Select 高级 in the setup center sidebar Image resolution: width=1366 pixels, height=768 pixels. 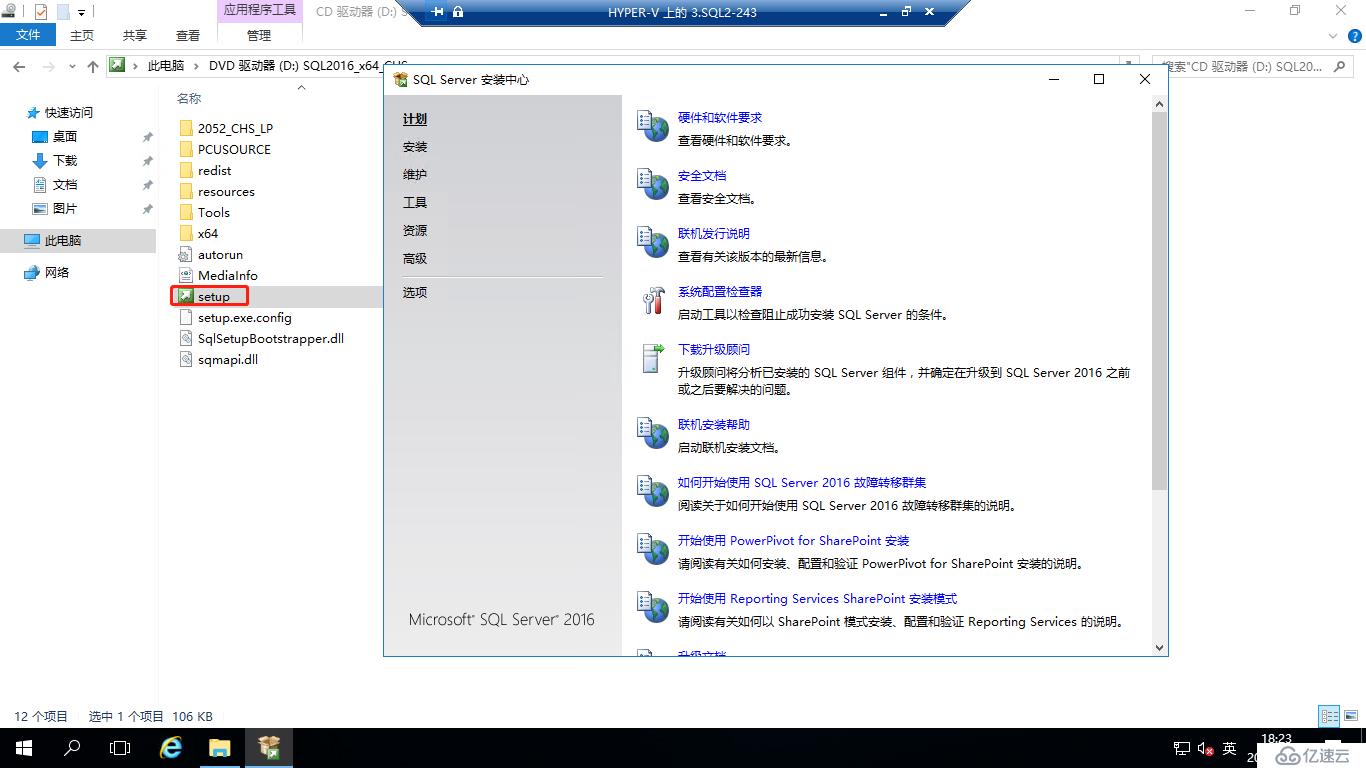click(x=415, y=259)
